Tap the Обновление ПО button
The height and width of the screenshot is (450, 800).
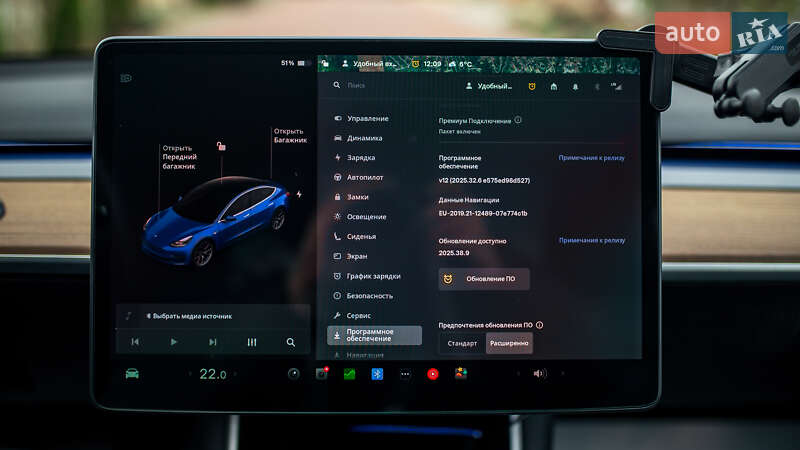pos(484,279)
